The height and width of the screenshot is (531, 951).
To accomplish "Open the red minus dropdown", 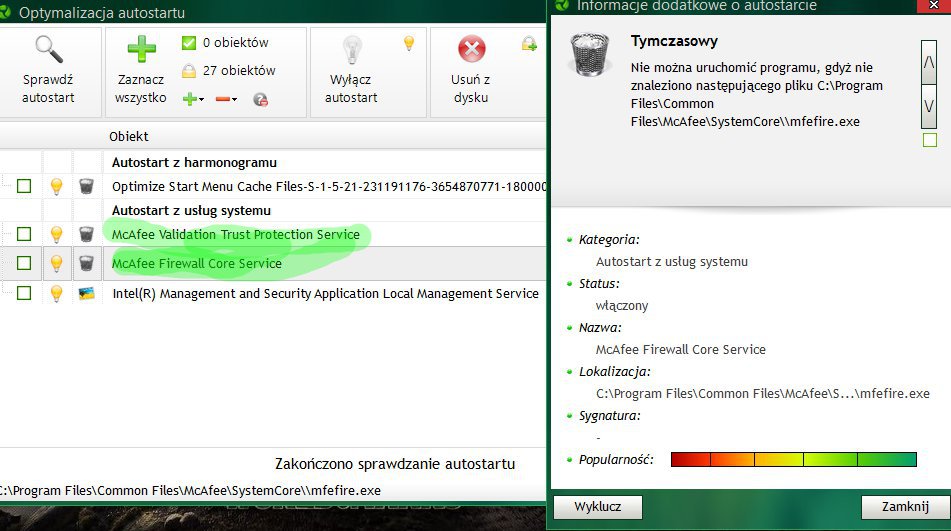I will point(226,99).
